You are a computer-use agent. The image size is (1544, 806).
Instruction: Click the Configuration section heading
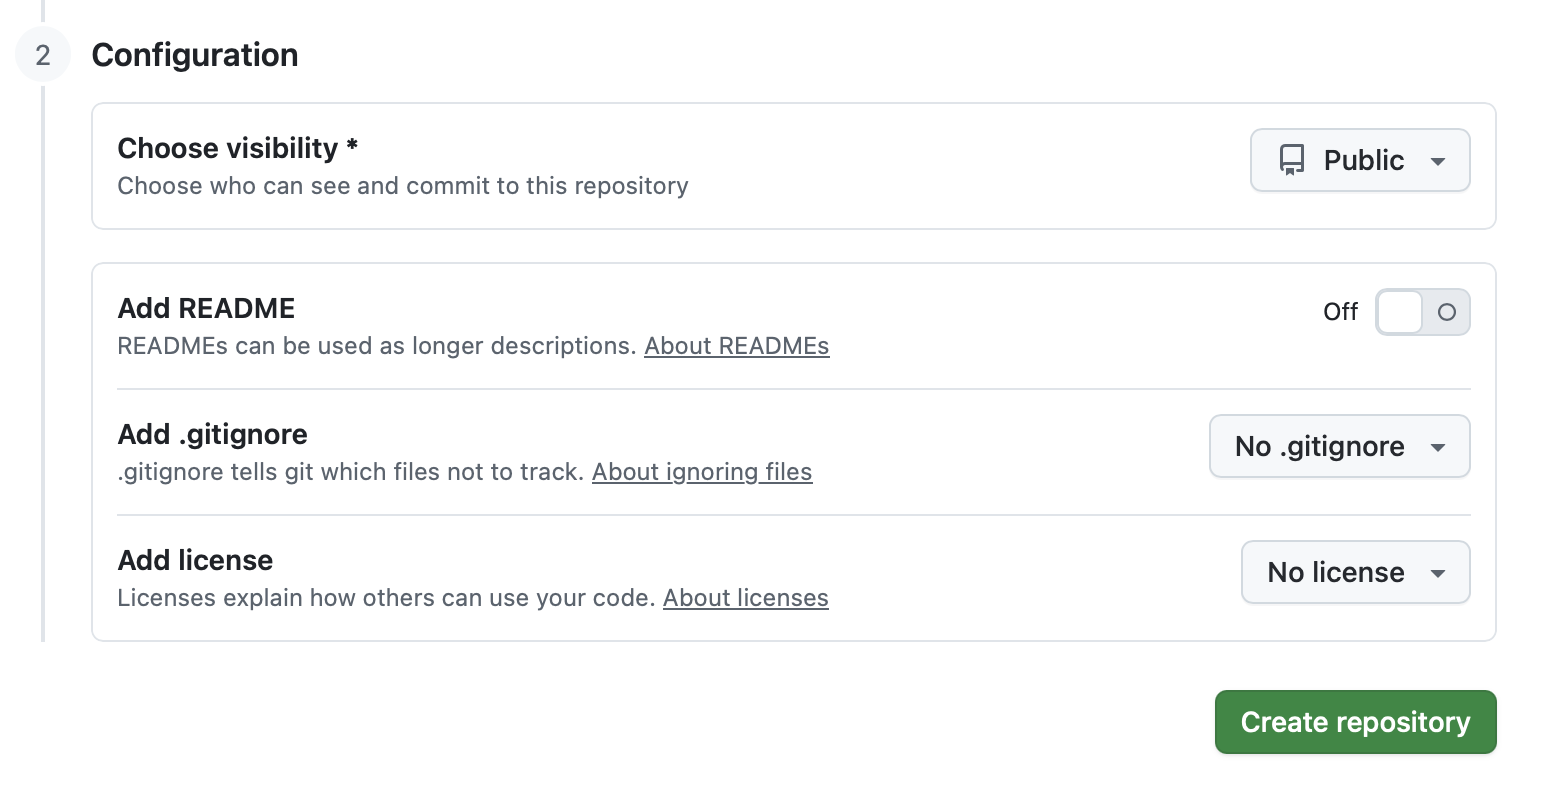pyautogui.click(x=195, y=55)
